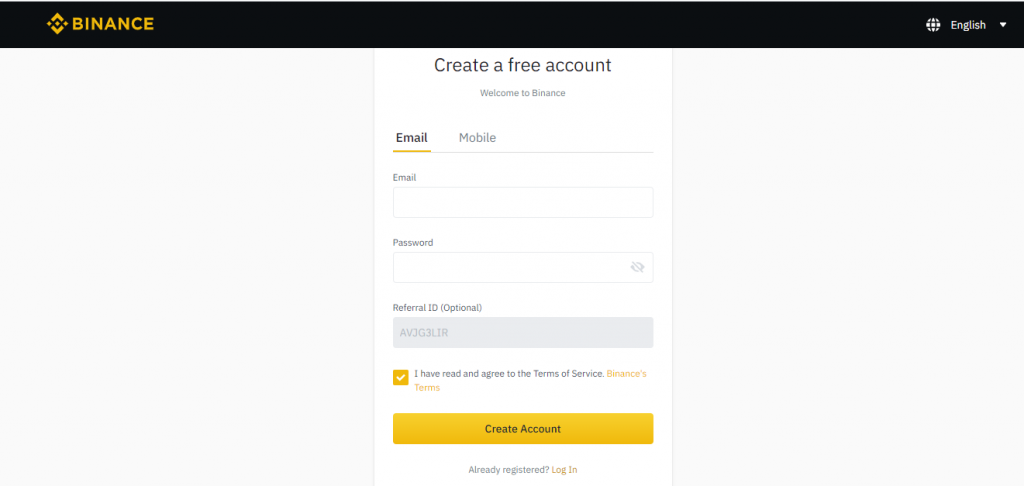
Task: Click the Binance diamond logo icon
Action: 57,24
